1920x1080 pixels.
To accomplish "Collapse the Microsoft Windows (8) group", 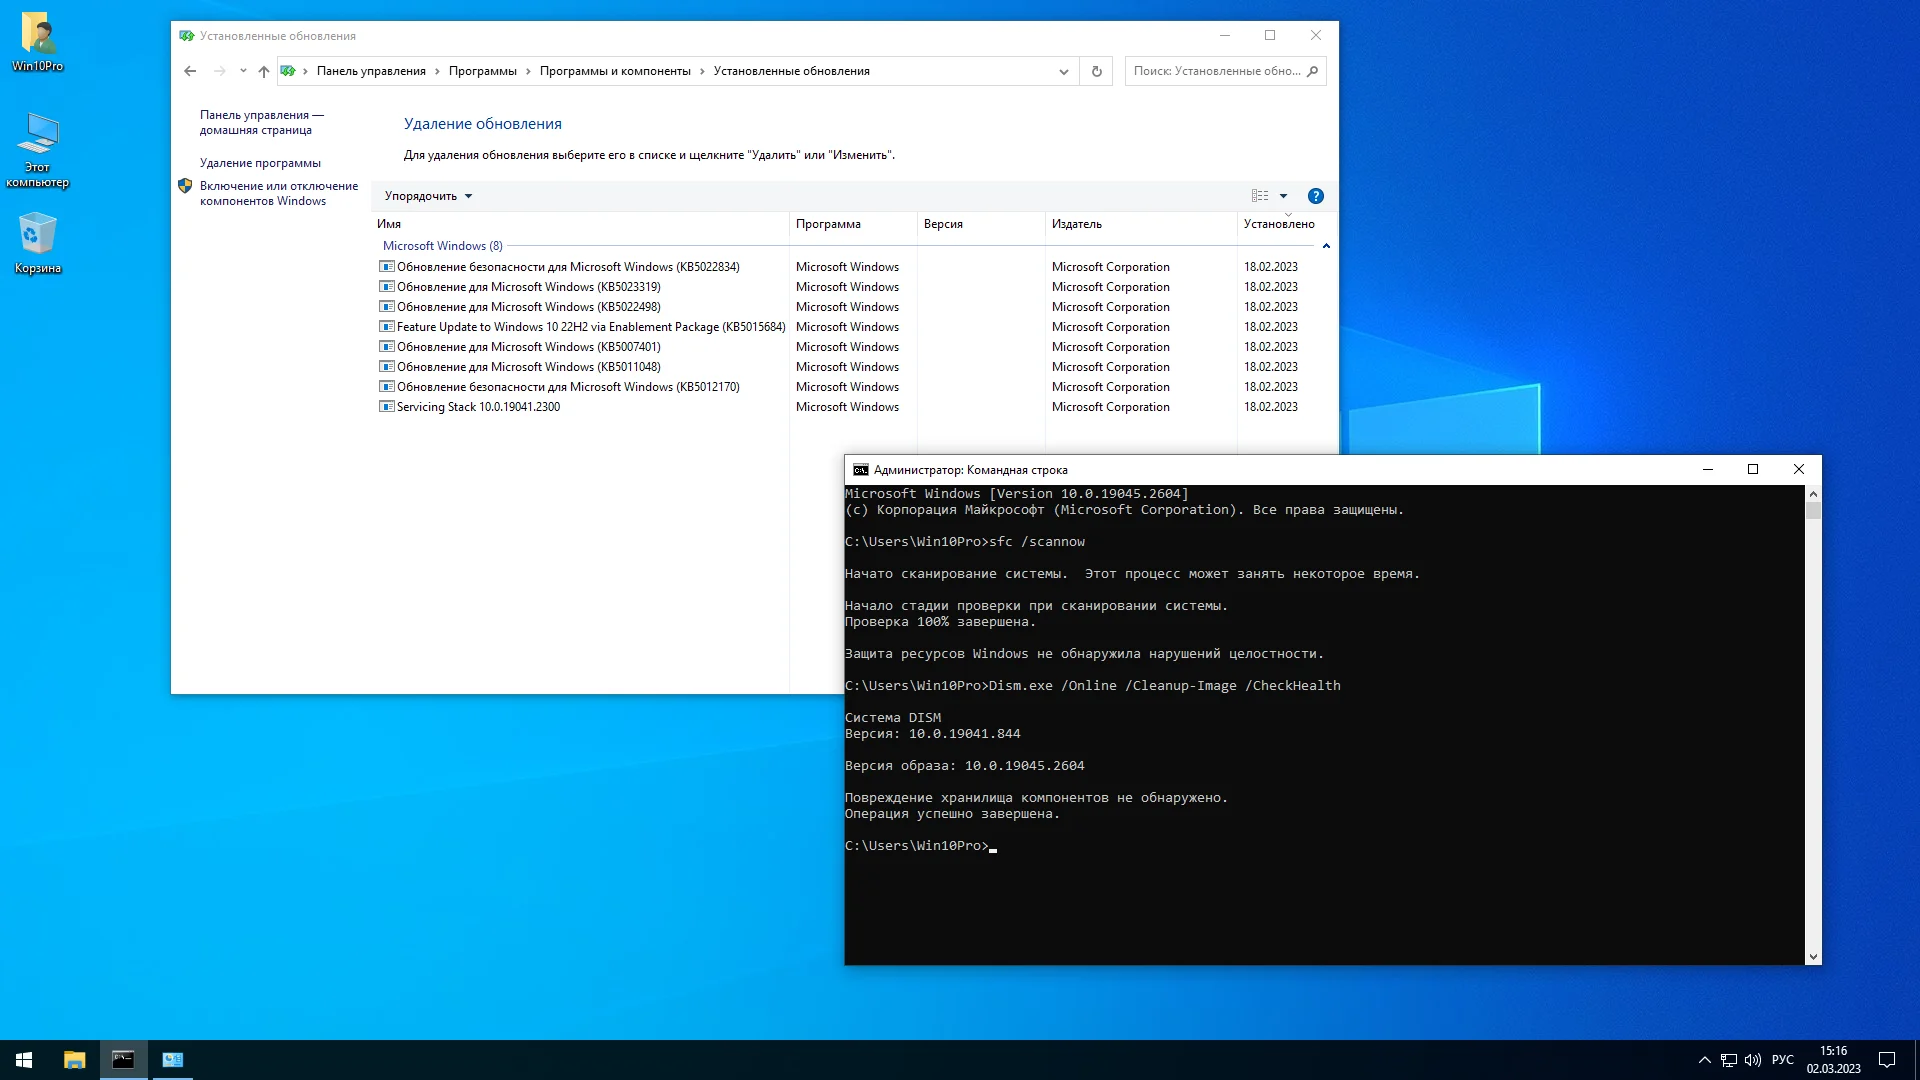I will pos(1326,246).
